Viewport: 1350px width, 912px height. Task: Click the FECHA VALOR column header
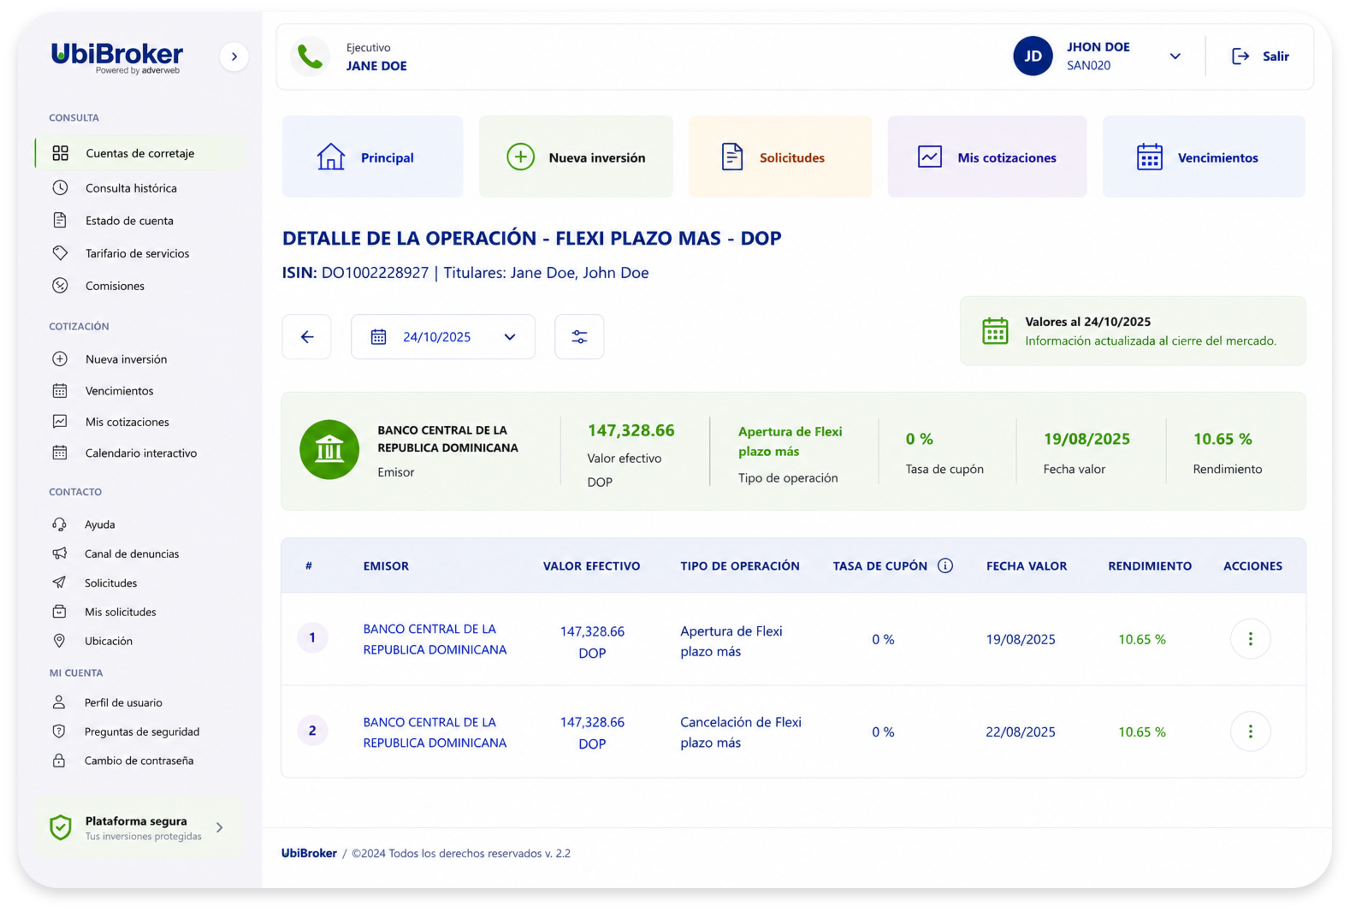click(x=1026, y=566)
